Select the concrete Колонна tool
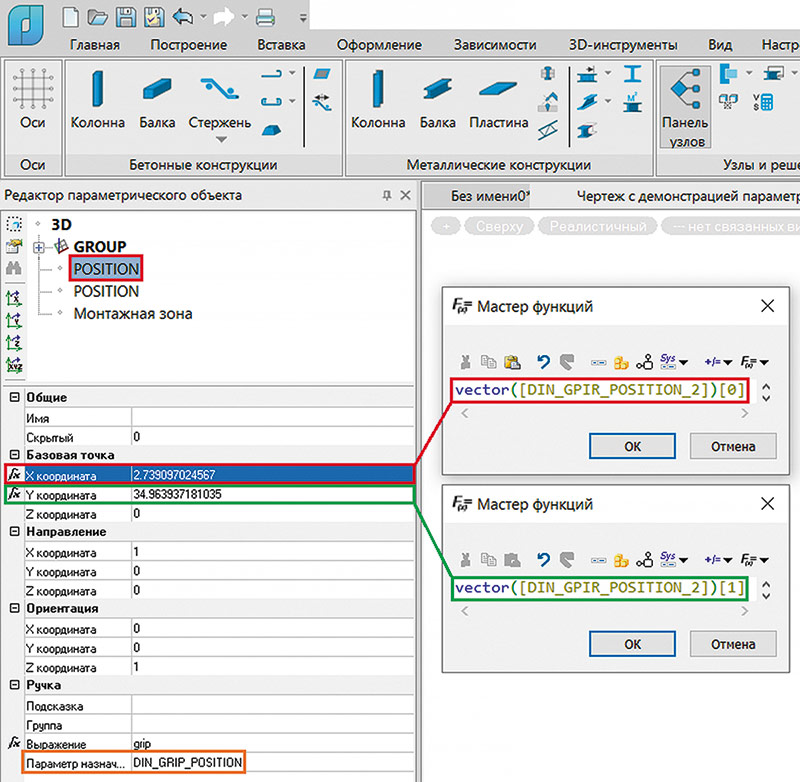This screenshot has width=800, height=782. point(97,99)
